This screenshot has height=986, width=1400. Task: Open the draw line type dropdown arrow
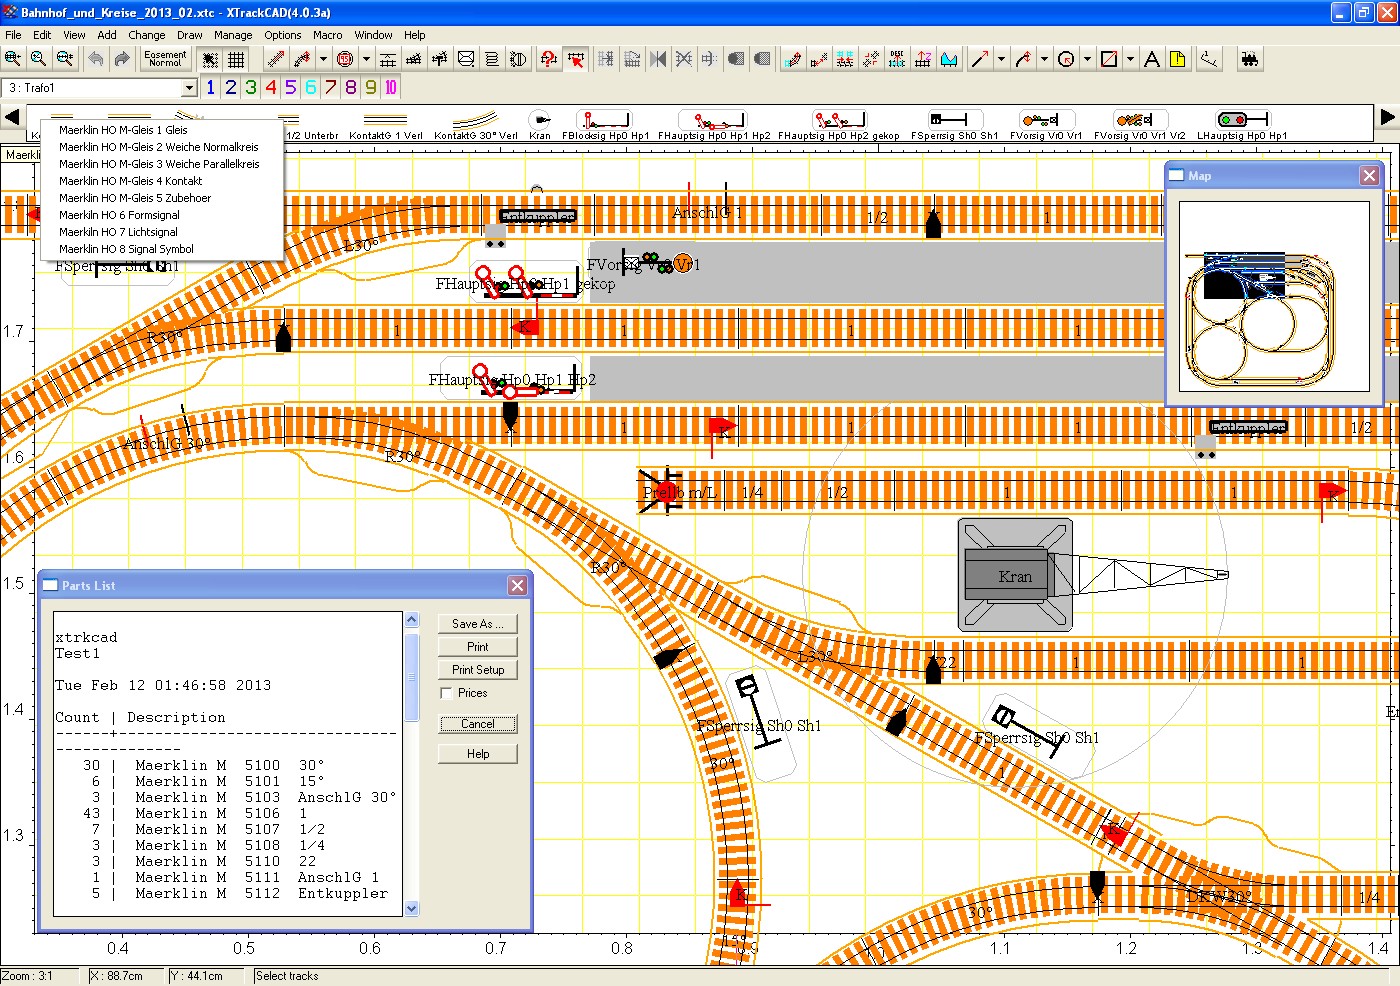tap(1001, 59)
